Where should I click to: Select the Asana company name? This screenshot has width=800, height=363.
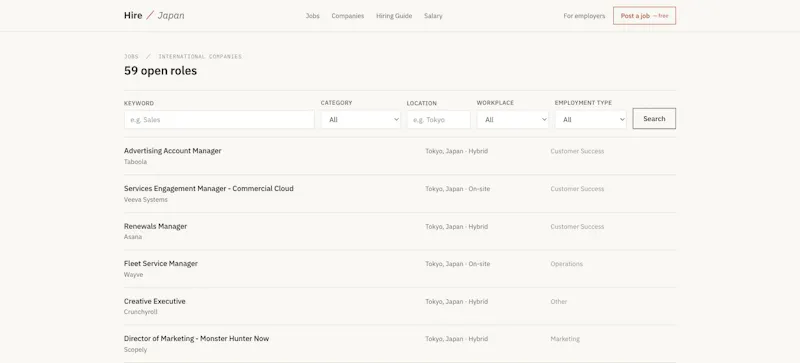point(133,237)
